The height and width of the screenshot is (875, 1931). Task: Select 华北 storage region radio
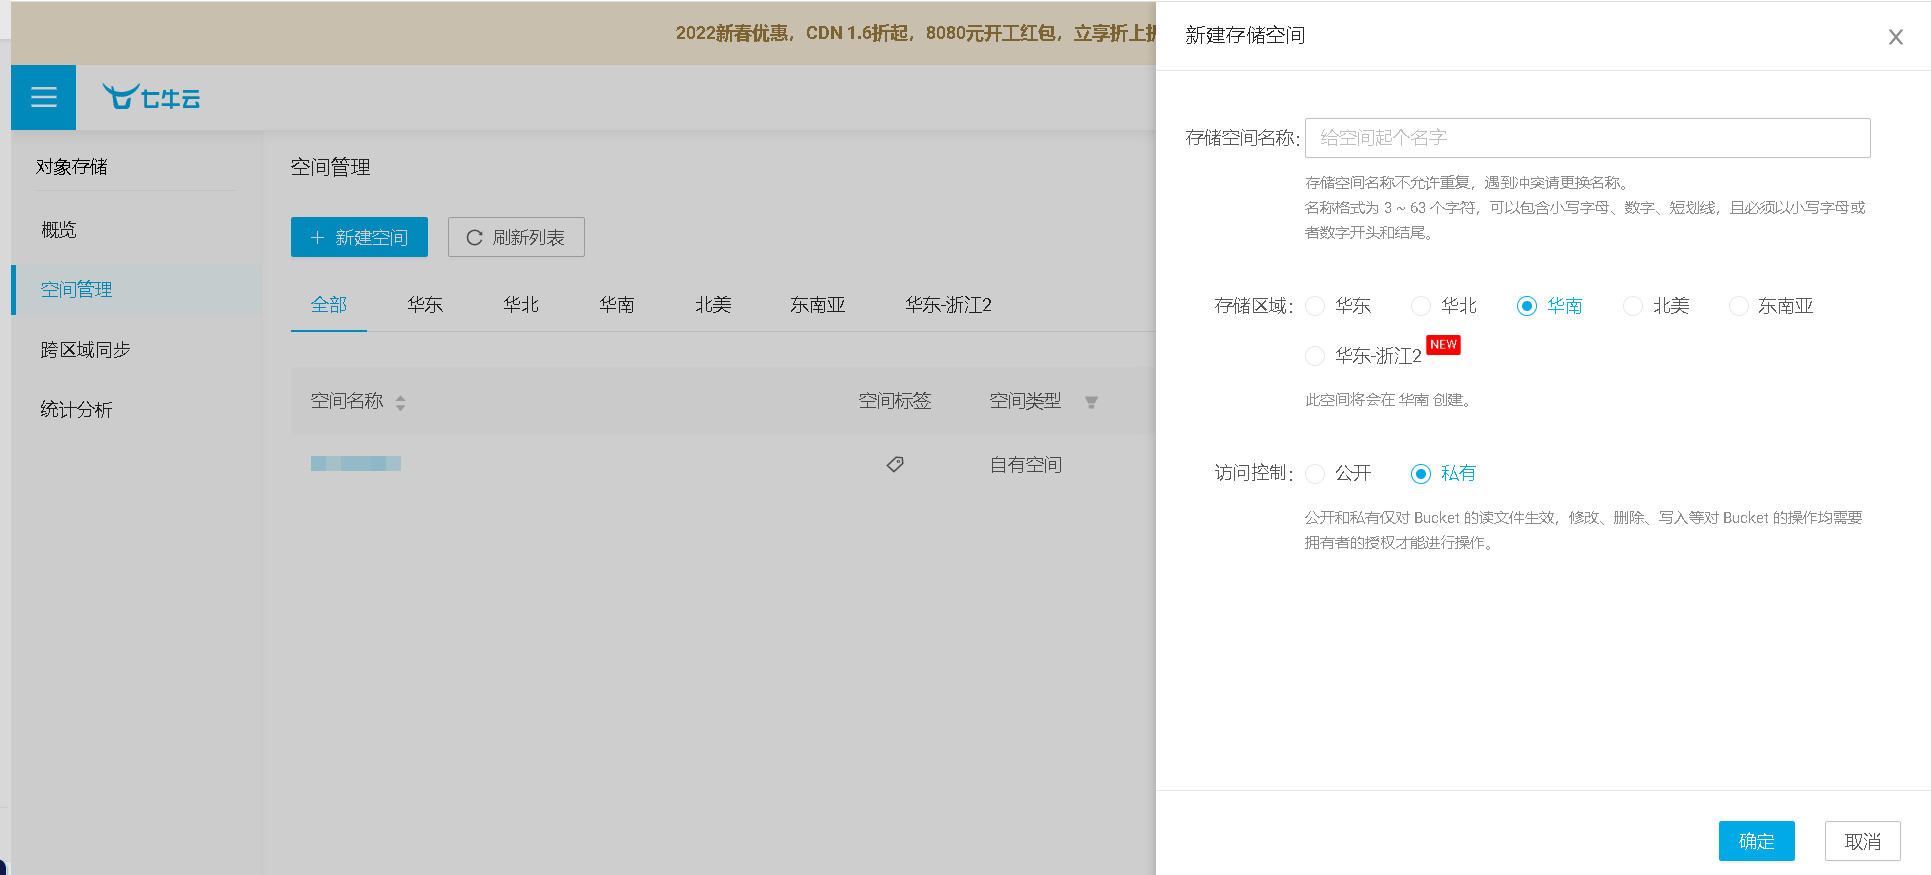pos(1421,306)
